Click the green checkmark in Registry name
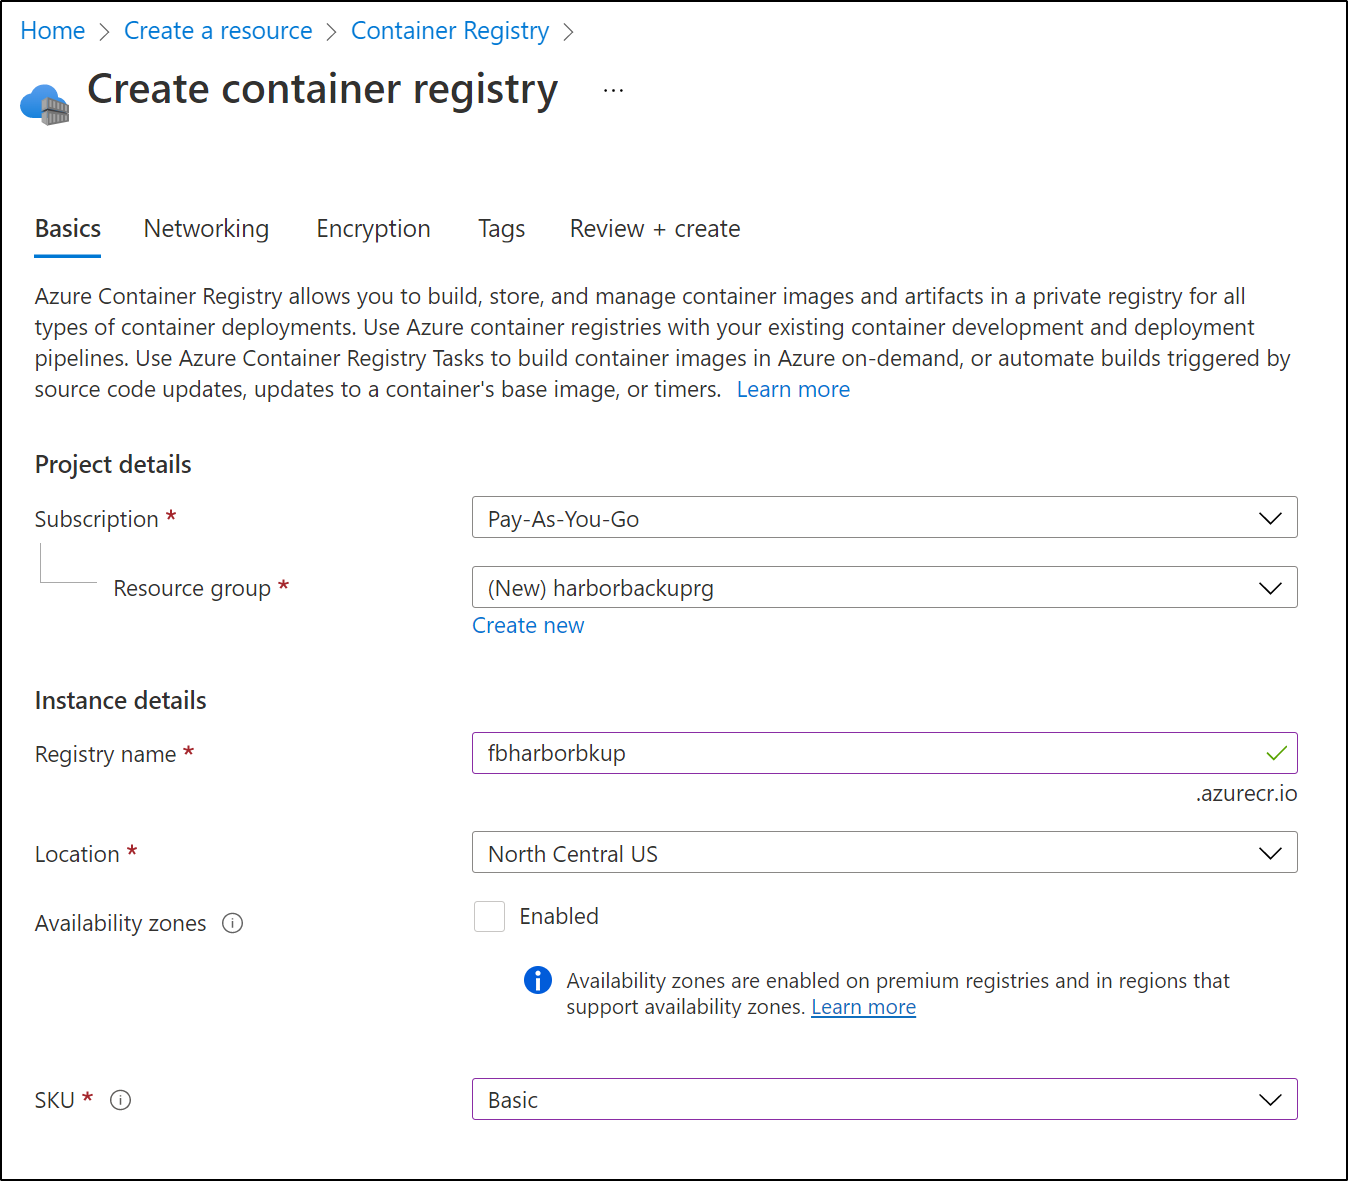This screenshot has width=1348, height=1181. point(1276,753)
